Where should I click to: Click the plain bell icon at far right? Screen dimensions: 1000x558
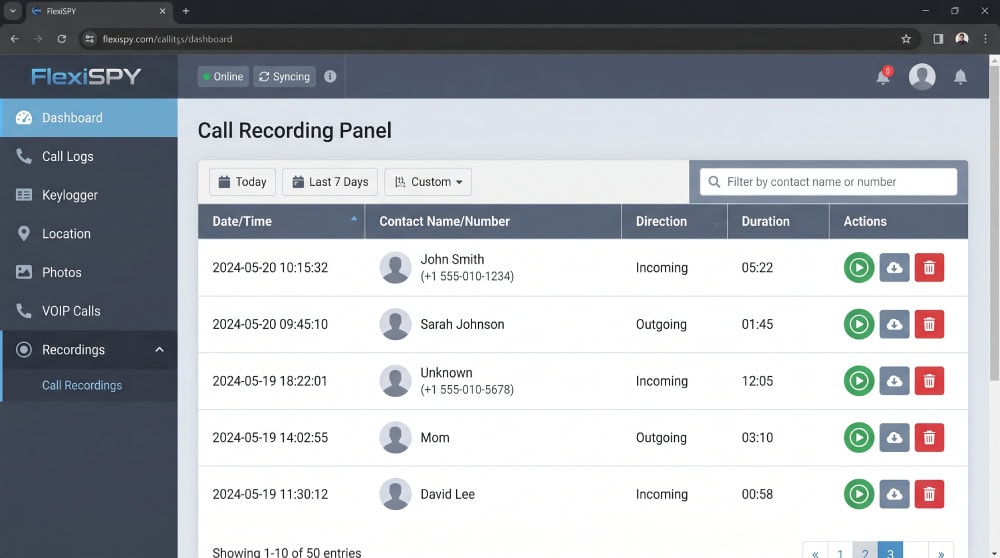point(960,77)
